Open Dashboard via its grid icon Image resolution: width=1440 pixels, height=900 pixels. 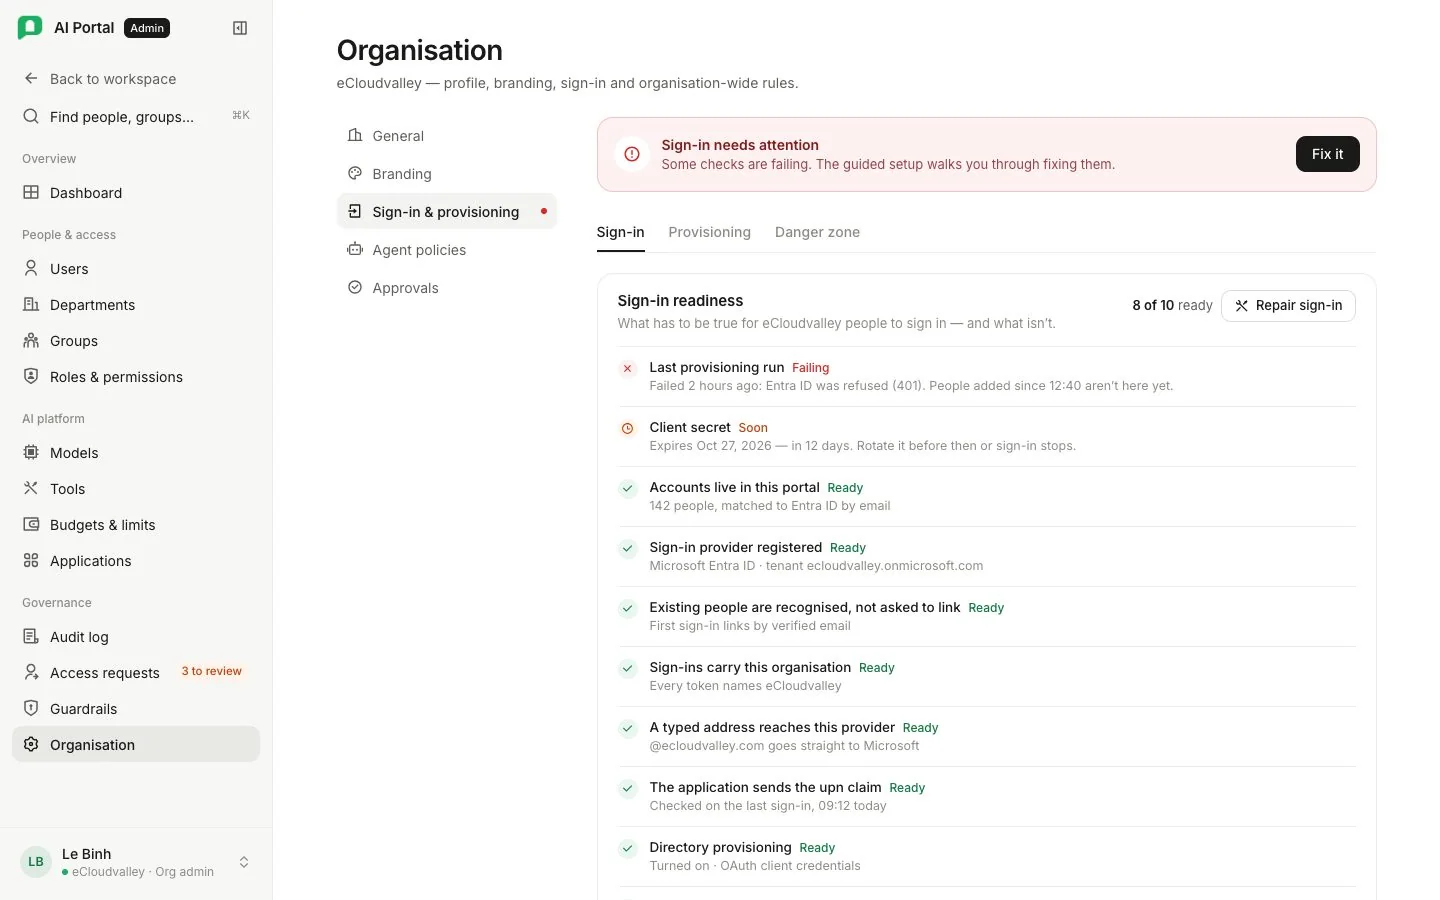[31, 192]
